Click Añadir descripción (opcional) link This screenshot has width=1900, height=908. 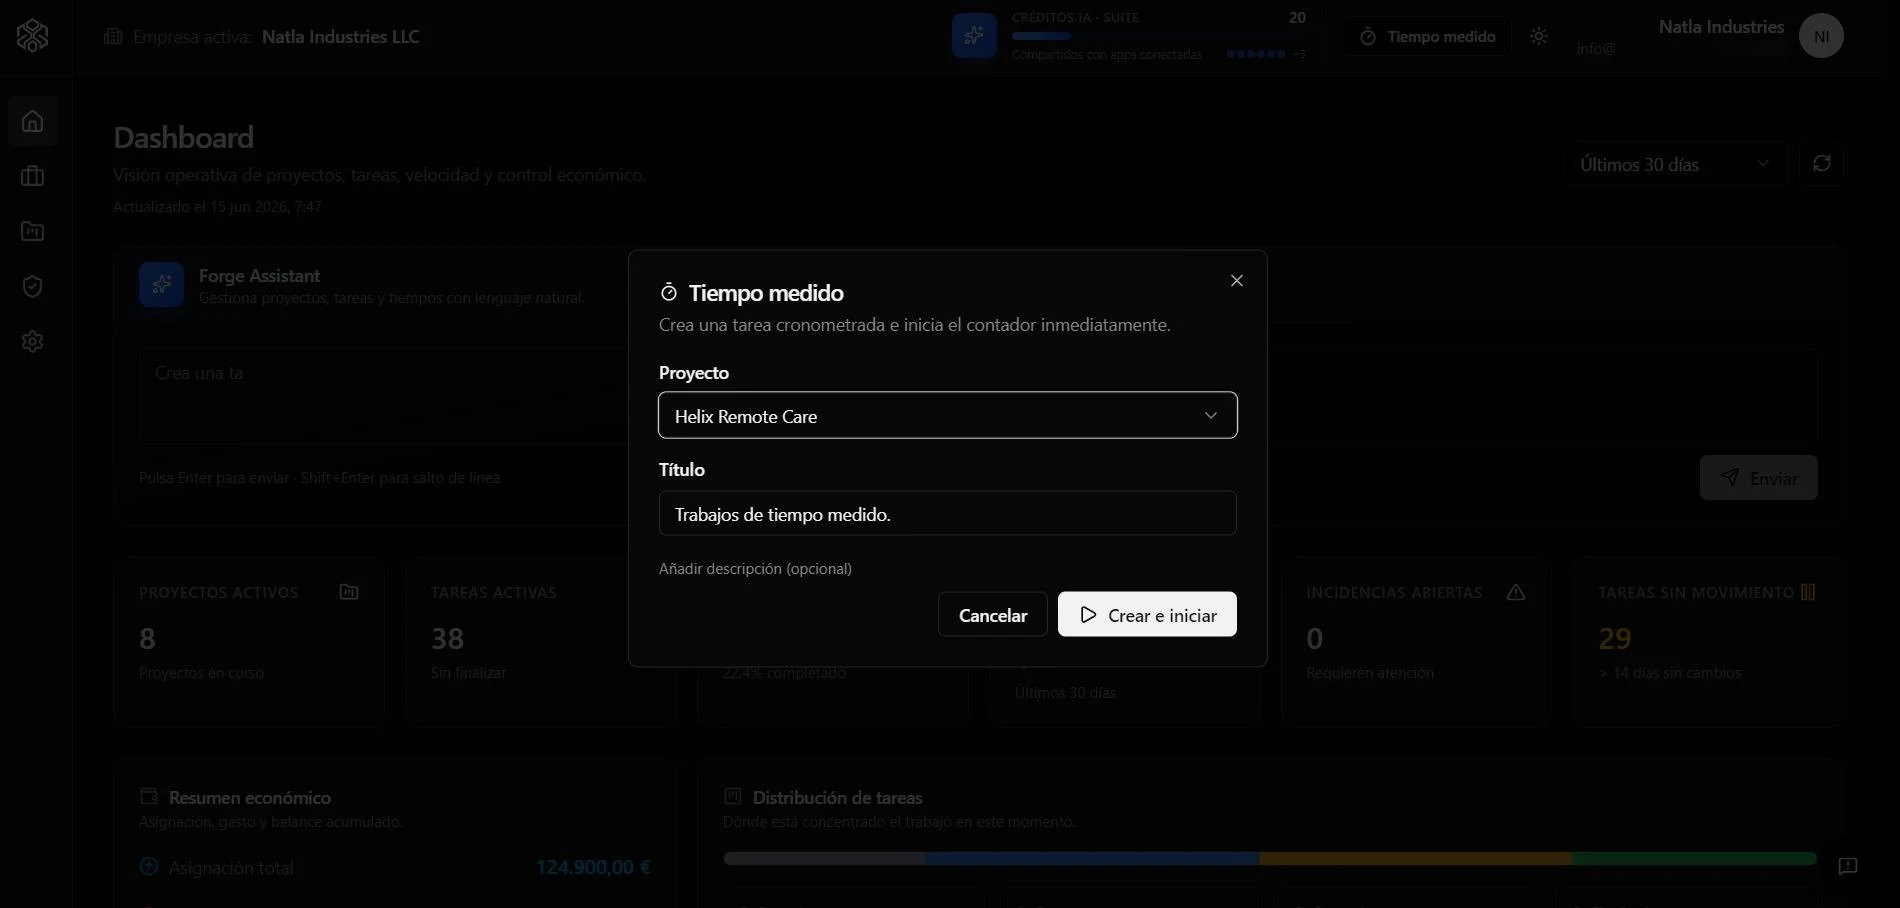click(x=755, y=568)
